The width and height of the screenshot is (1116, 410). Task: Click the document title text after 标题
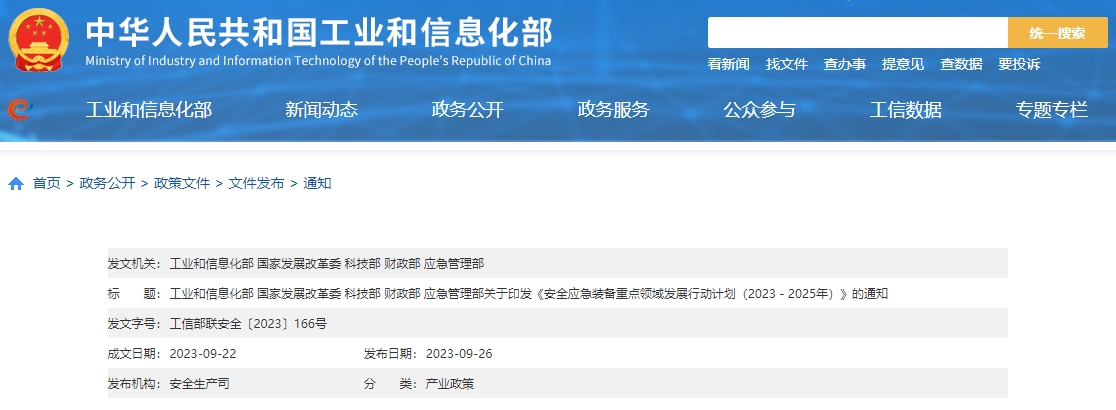coord(529,293)
